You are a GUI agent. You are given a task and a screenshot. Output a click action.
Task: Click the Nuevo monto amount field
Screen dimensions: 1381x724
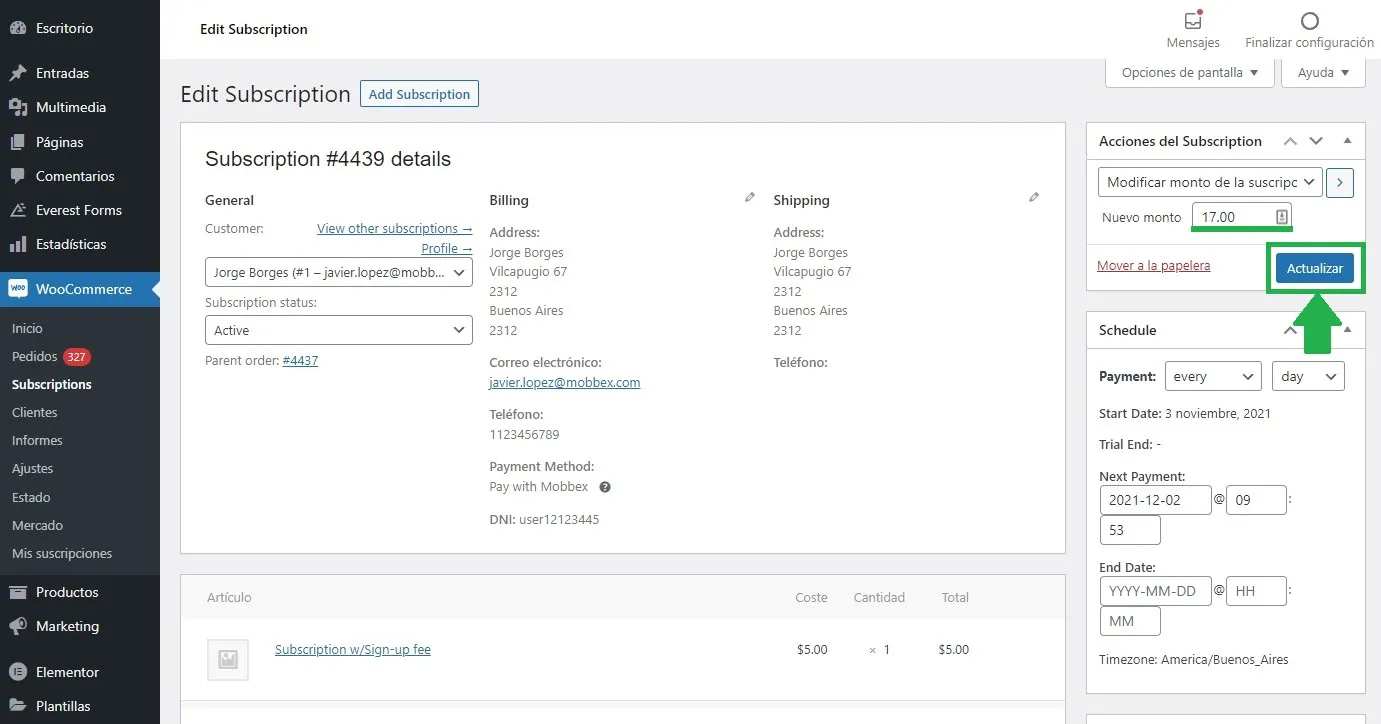click(x=1242, y=216)
